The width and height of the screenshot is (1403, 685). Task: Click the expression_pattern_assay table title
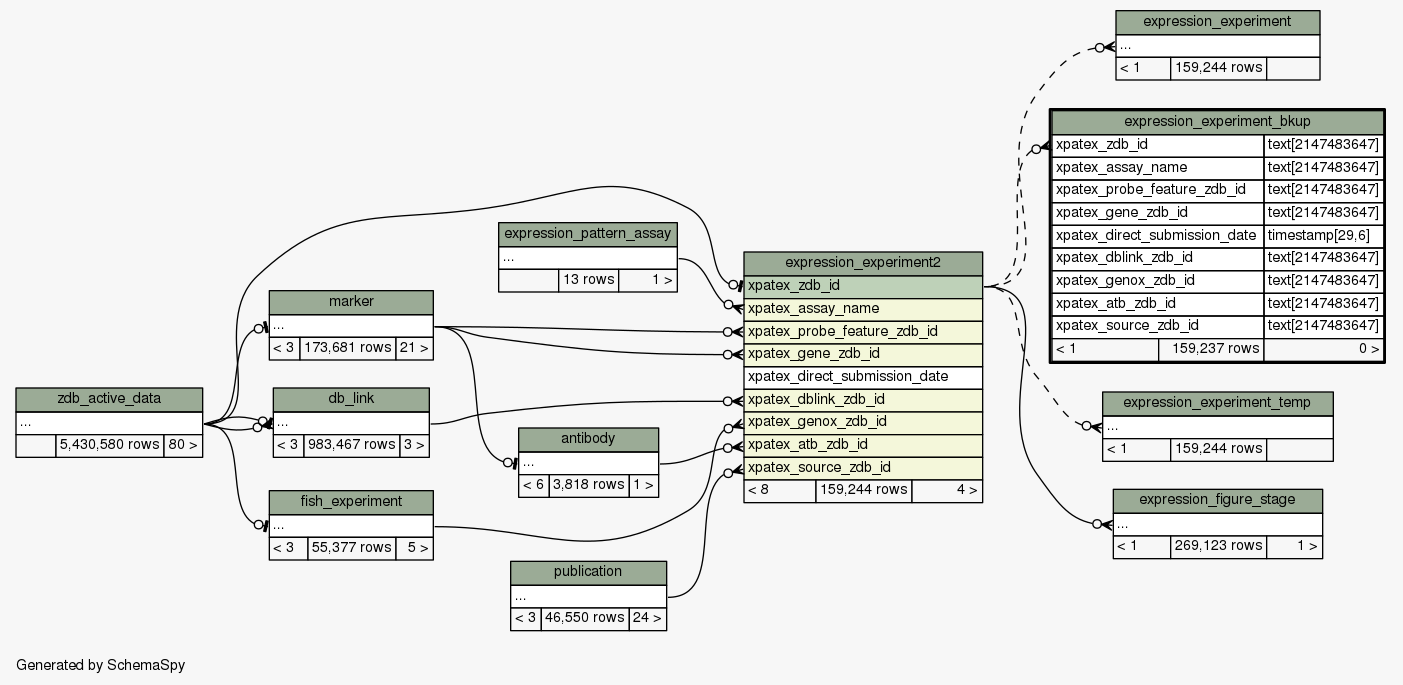(x=587, y=234)
